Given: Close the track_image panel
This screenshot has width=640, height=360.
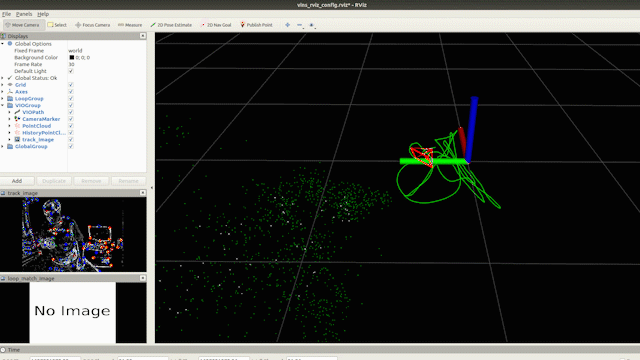Looking at the screenshot, I should [x=142, y=193].
